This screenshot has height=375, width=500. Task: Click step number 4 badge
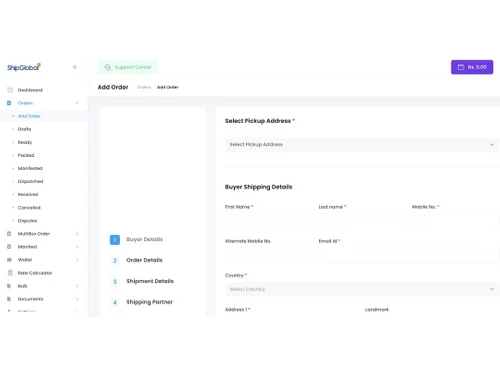tap(115, 302)
